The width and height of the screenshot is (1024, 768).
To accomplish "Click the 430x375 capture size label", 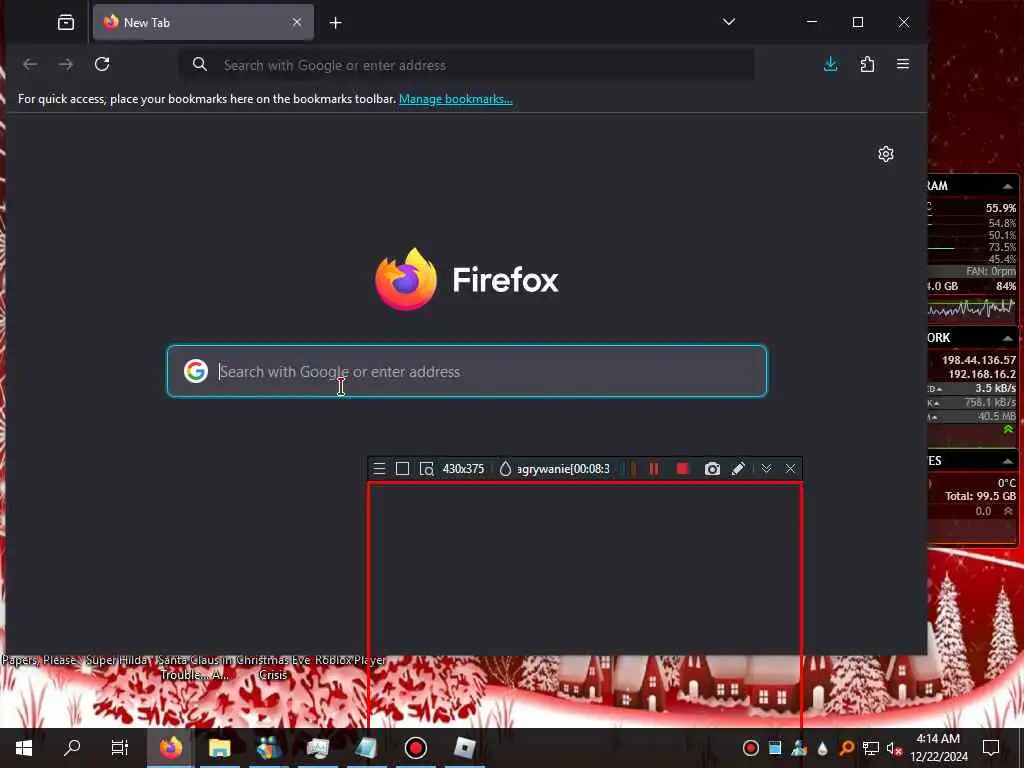I will [x=463, y=469].
